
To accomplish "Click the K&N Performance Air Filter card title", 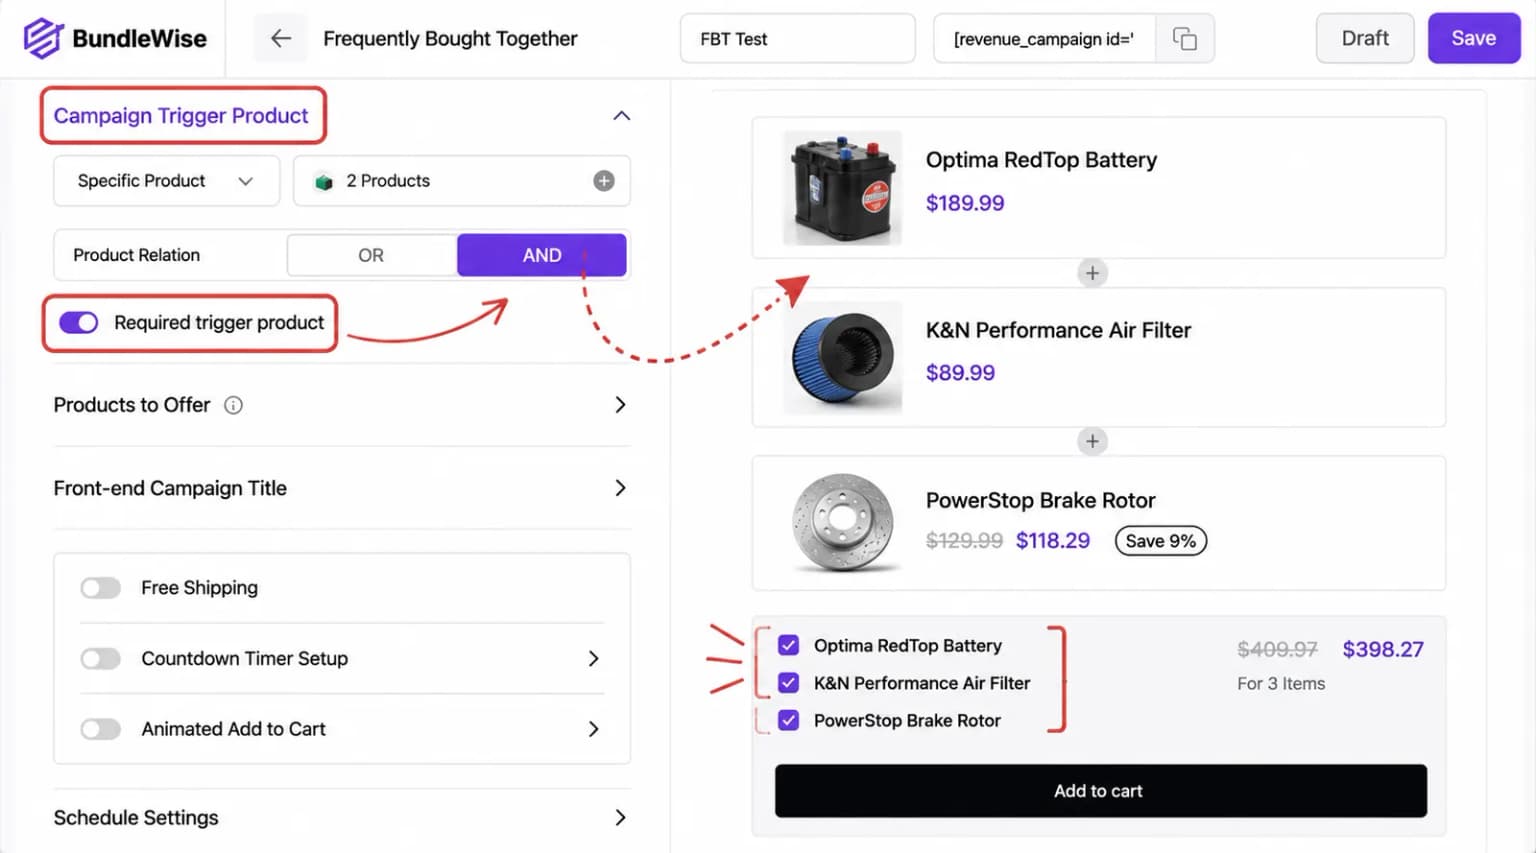I will (x=1058, y=330).
